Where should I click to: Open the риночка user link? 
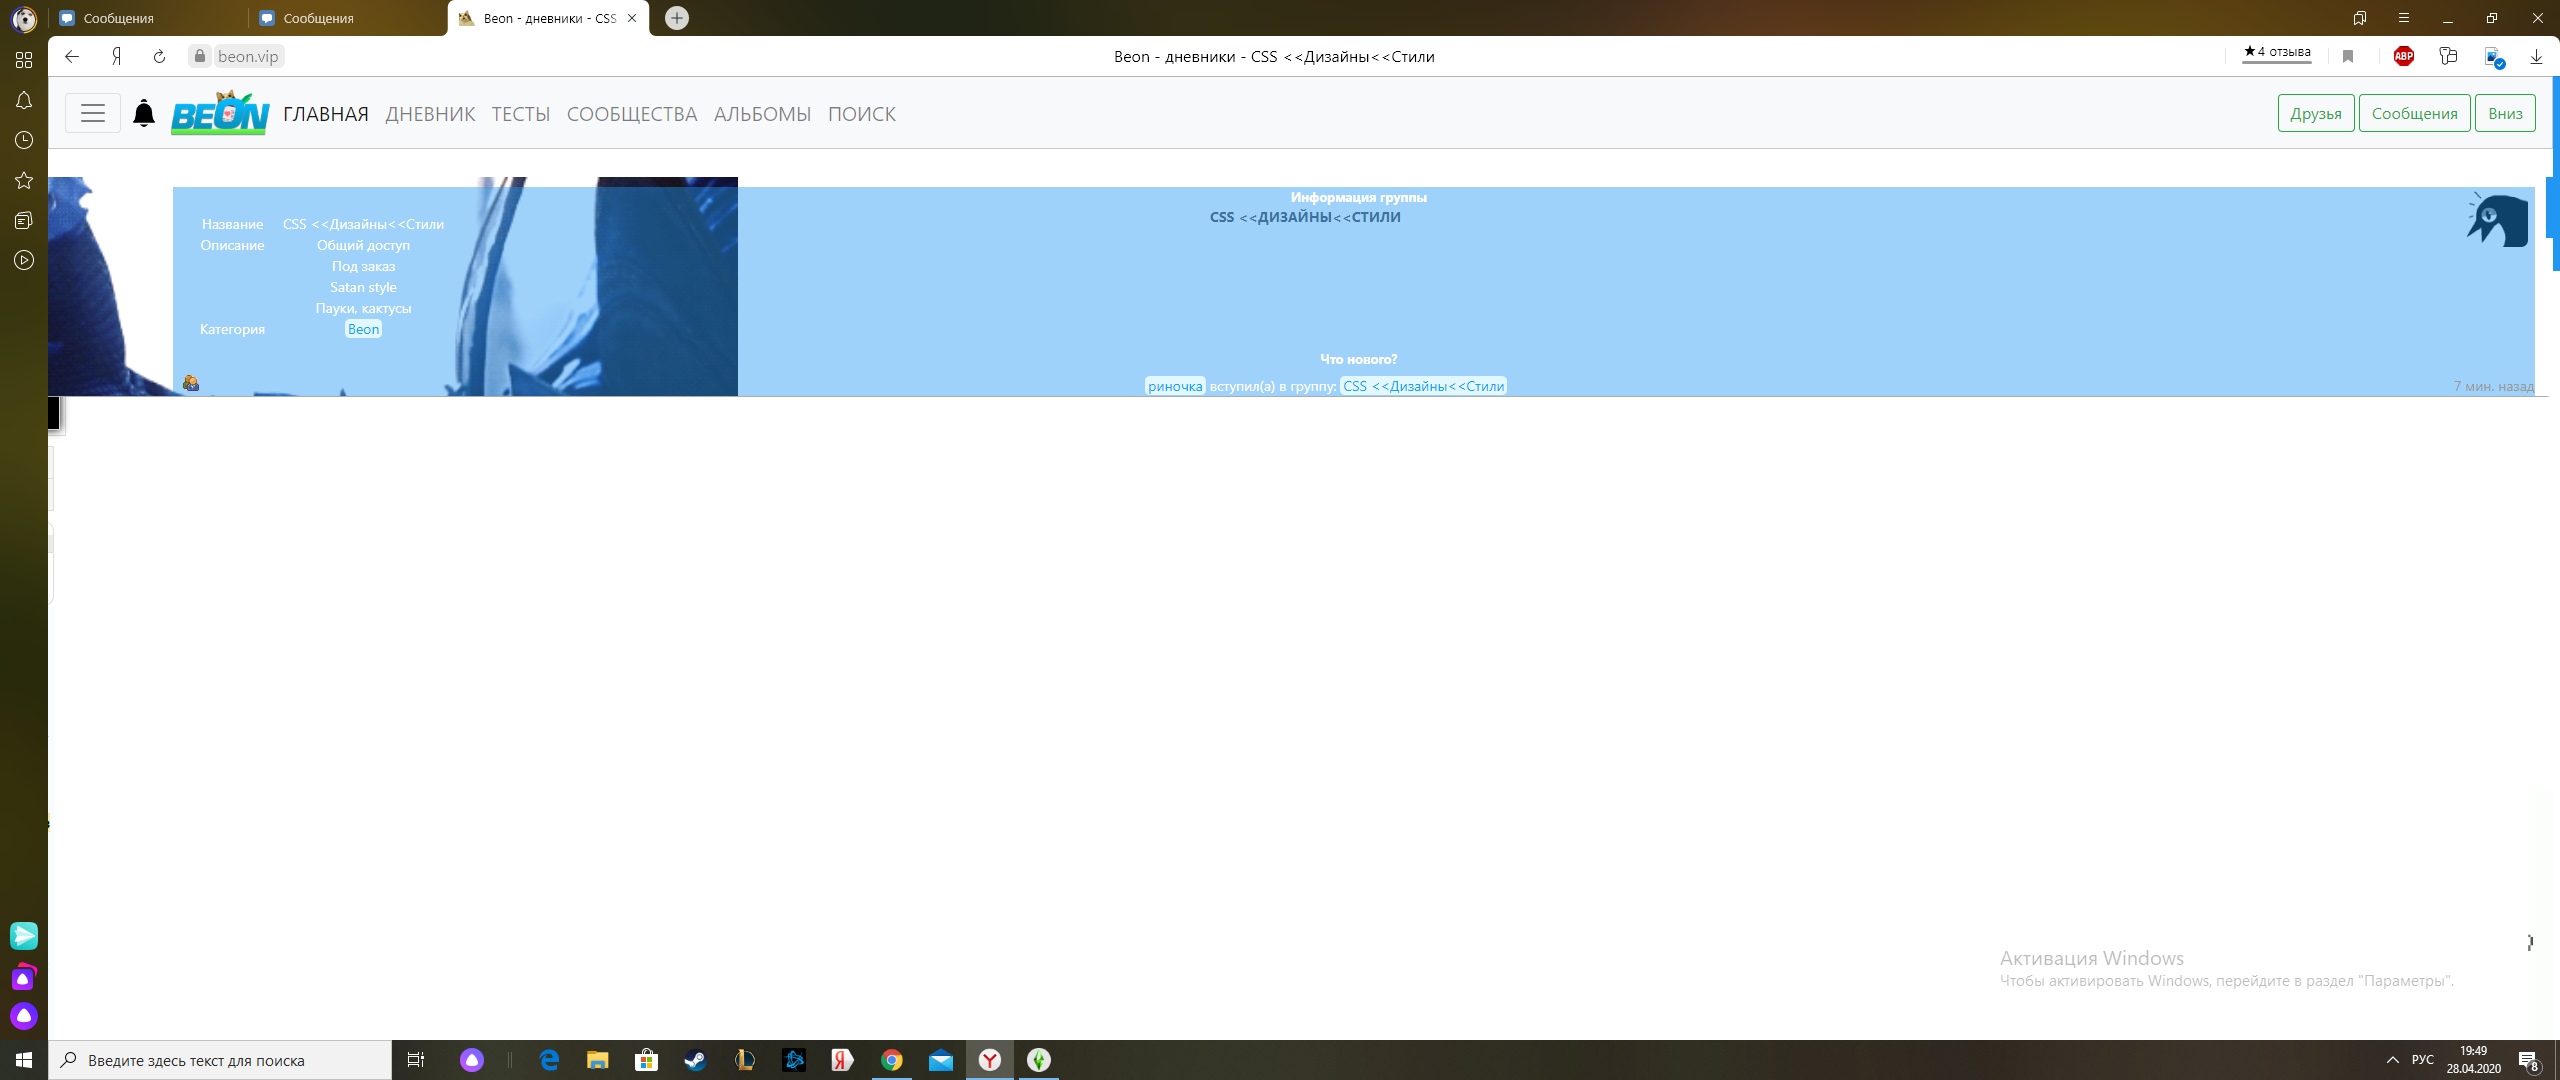pos(1175,386)
